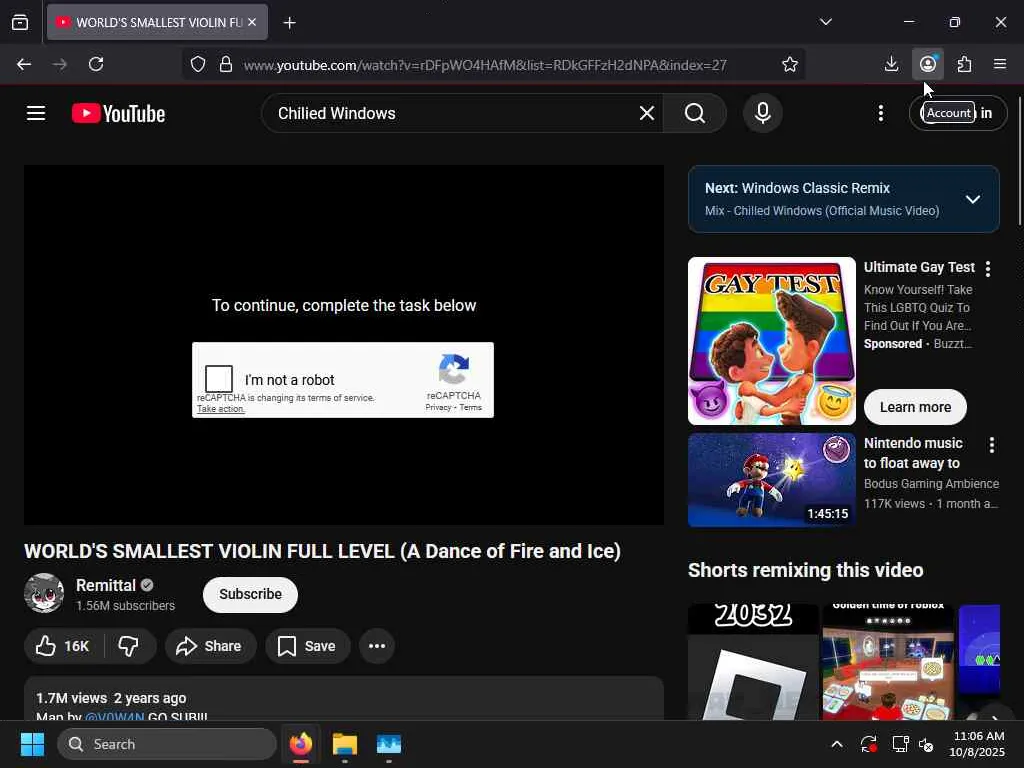Like the video with thumbs up

(x=63, y=646)
